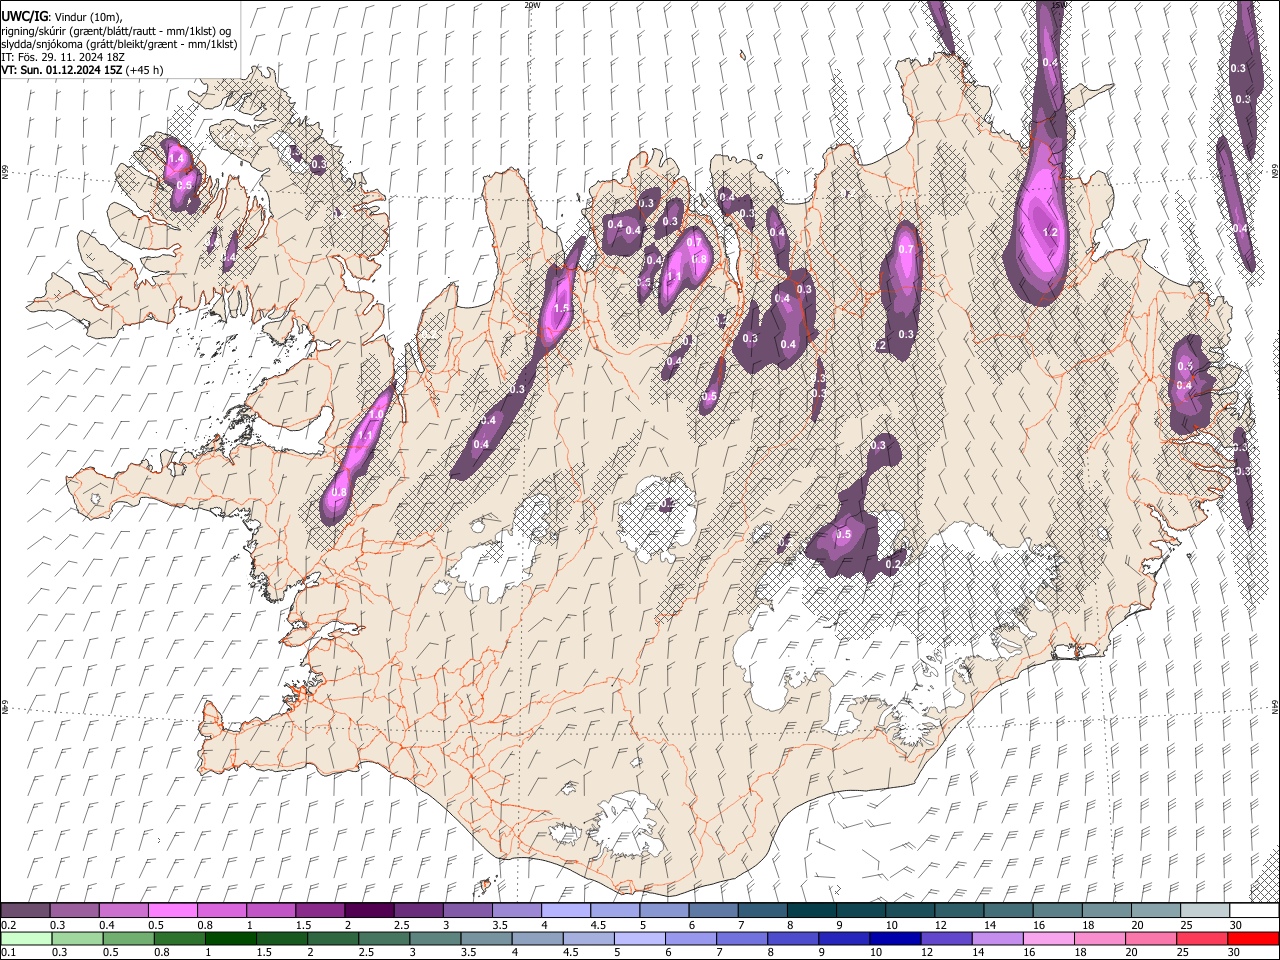Click the white 30 swatch in upper legend row
The image size is (1280, 960).
[x=1252, y=911]
